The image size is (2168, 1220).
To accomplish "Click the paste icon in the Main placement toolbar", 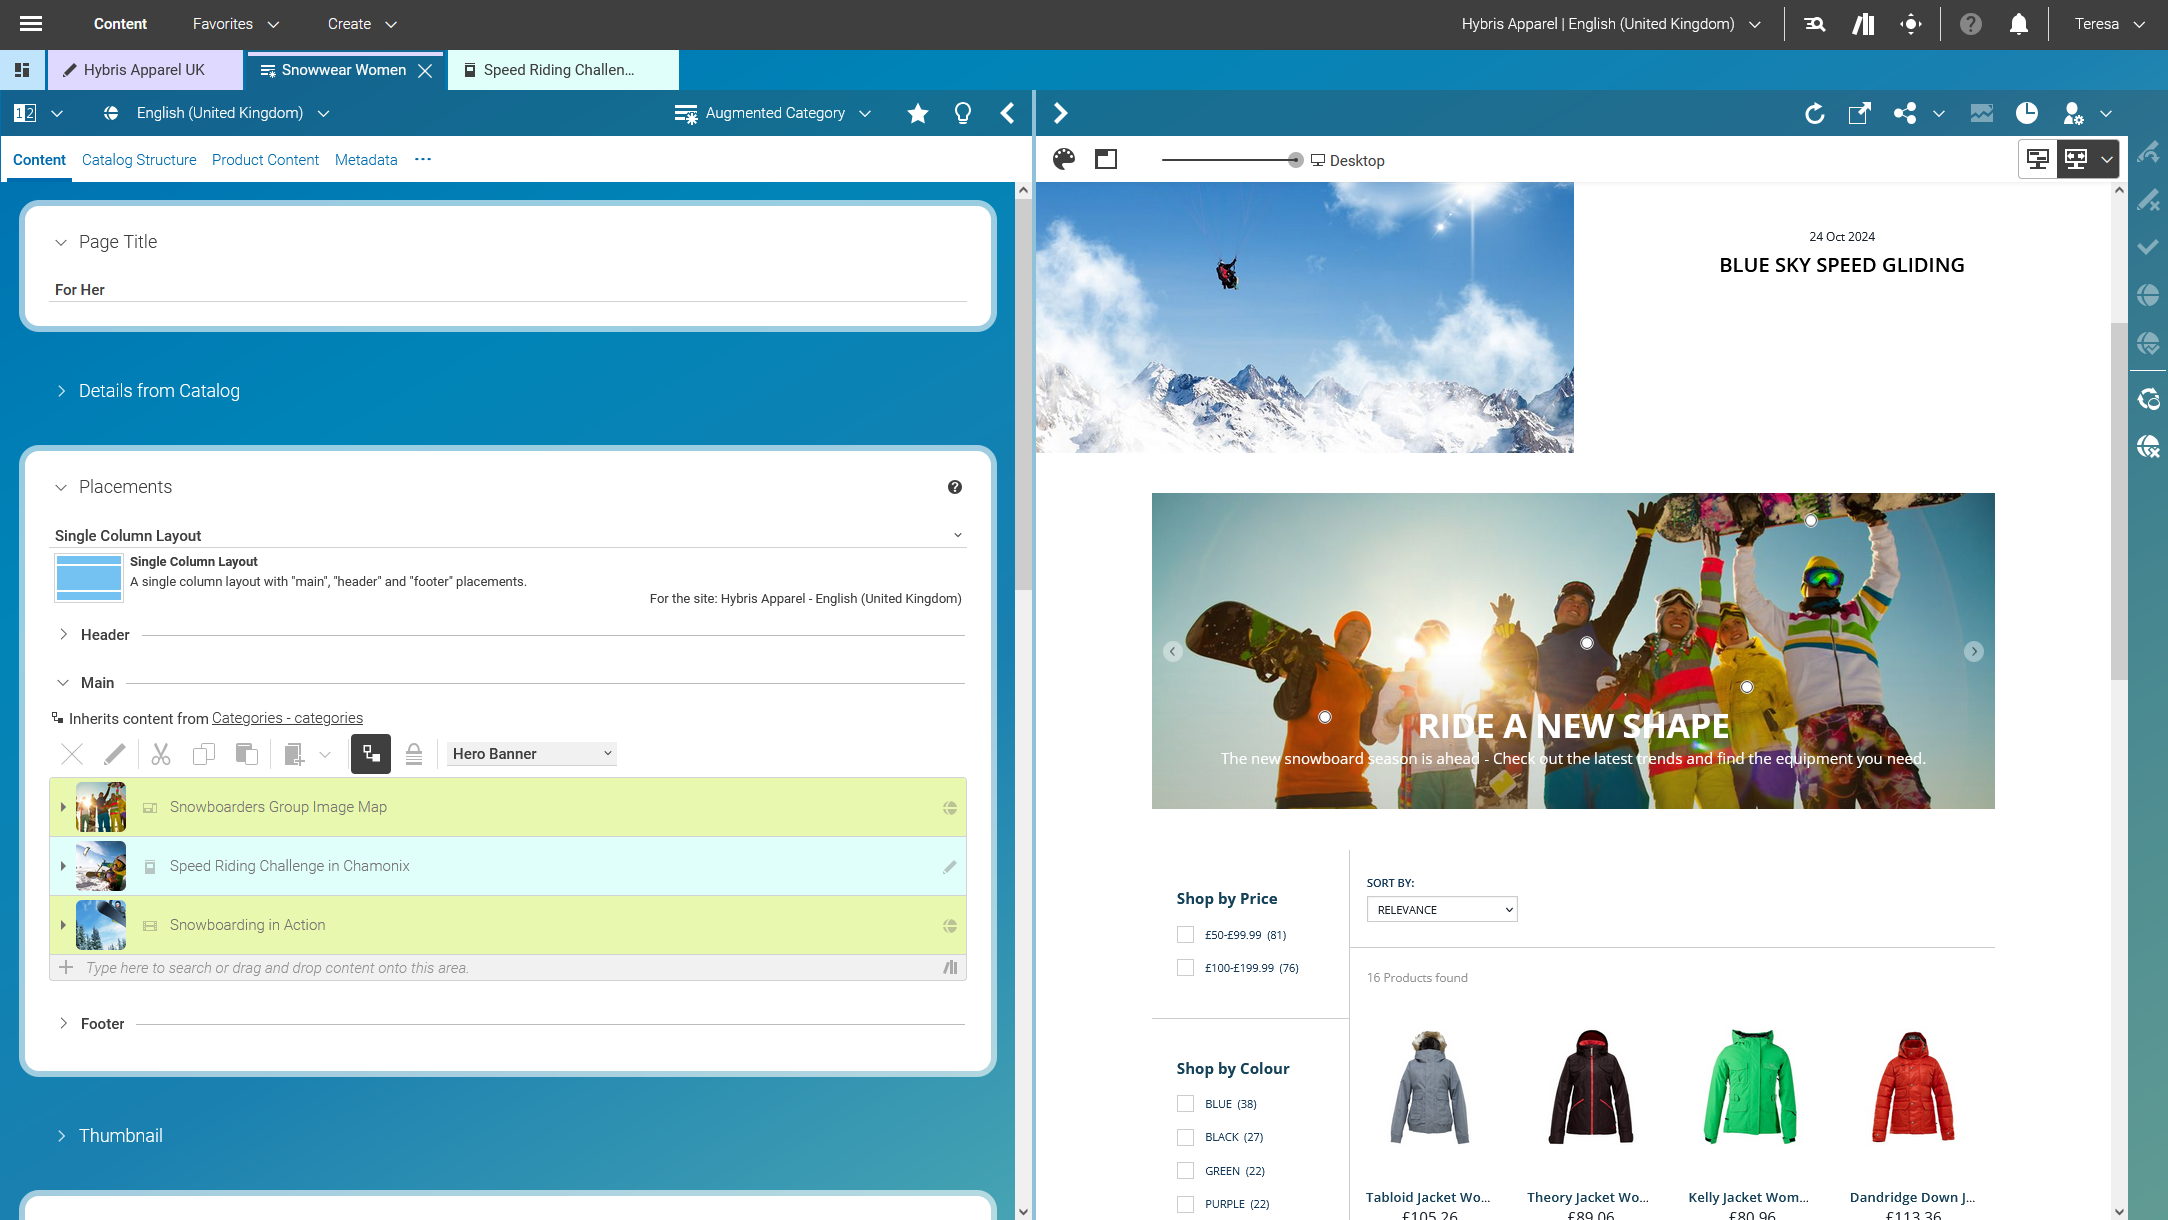I will click(247, 753).
